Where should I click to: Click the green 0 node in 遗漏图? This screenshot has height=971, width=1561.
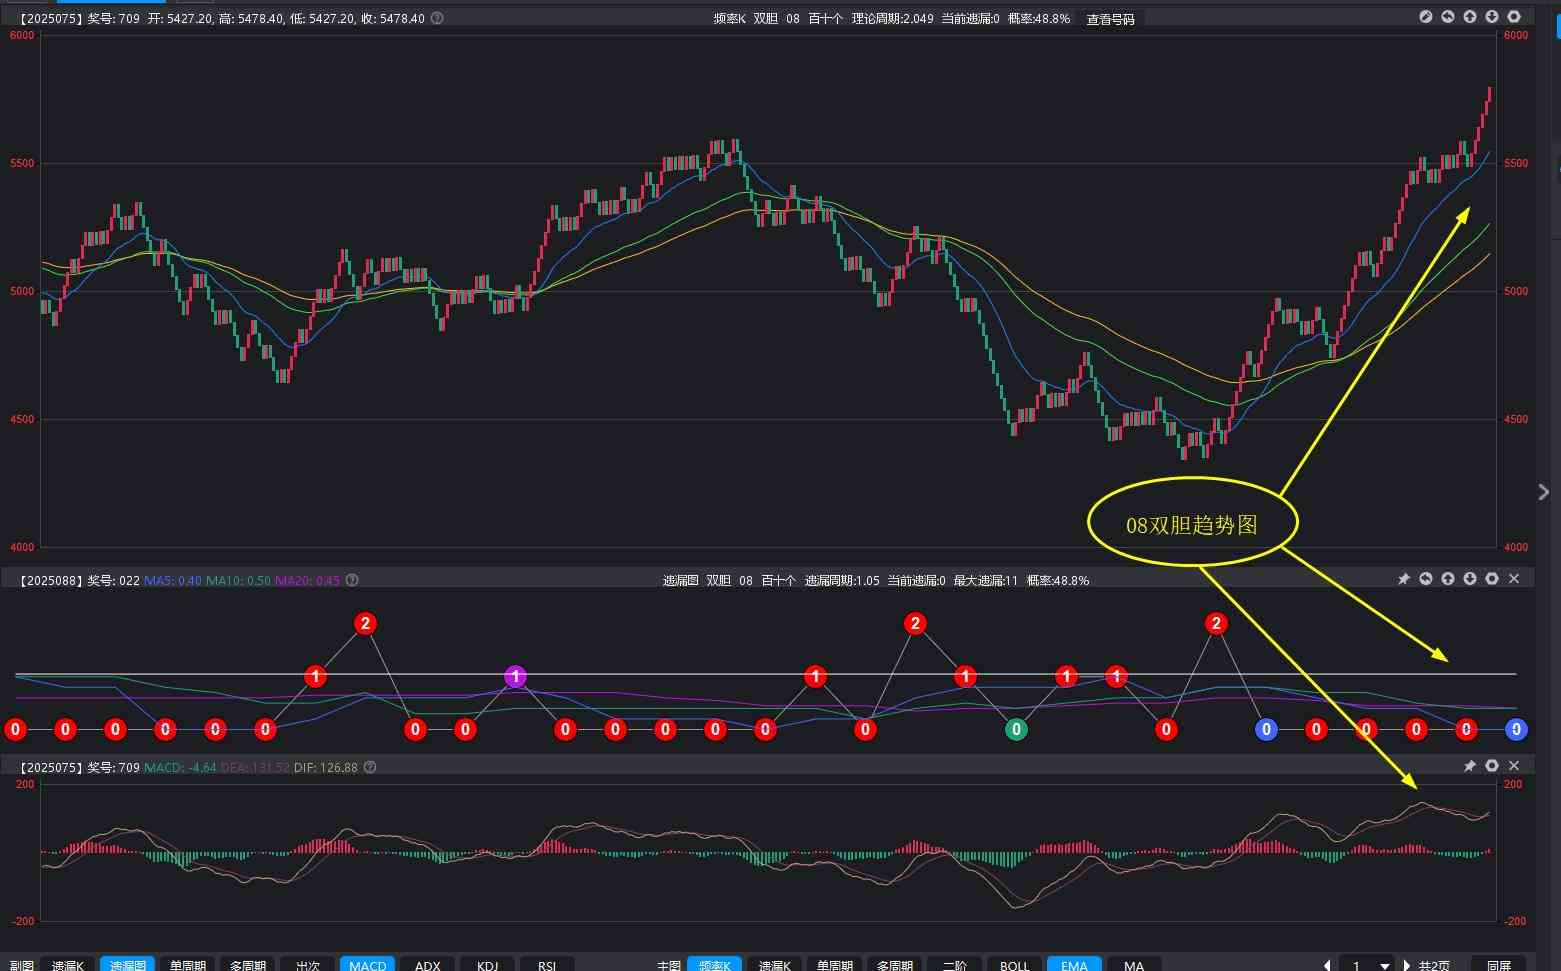1016,729
